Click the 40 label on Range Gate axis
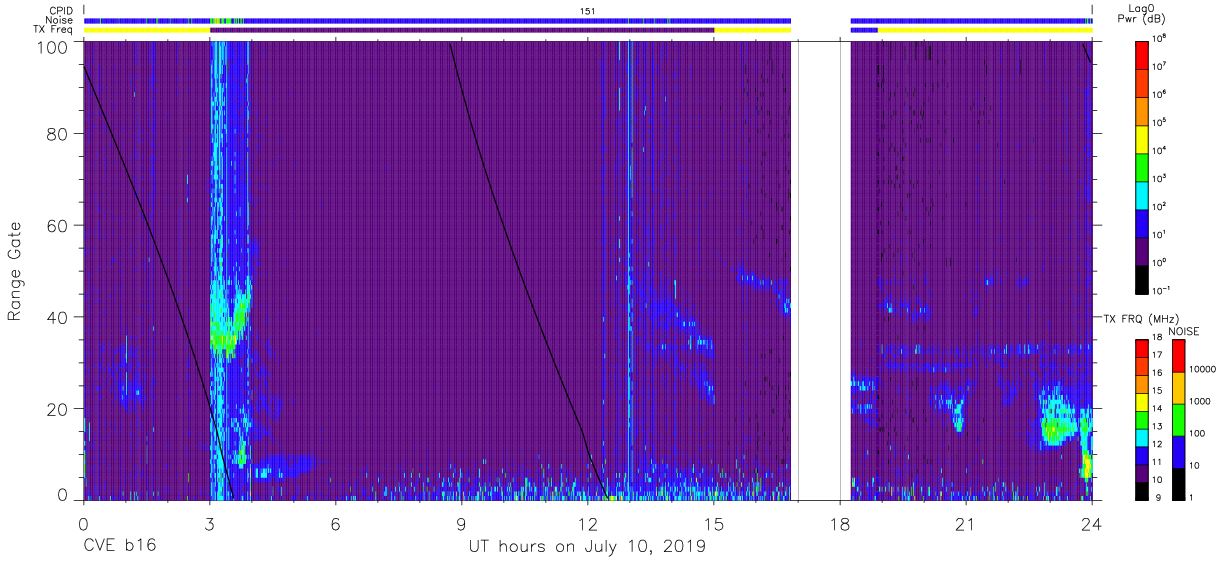Viewport: 1228px width, 567px height. tap(59, 317)
